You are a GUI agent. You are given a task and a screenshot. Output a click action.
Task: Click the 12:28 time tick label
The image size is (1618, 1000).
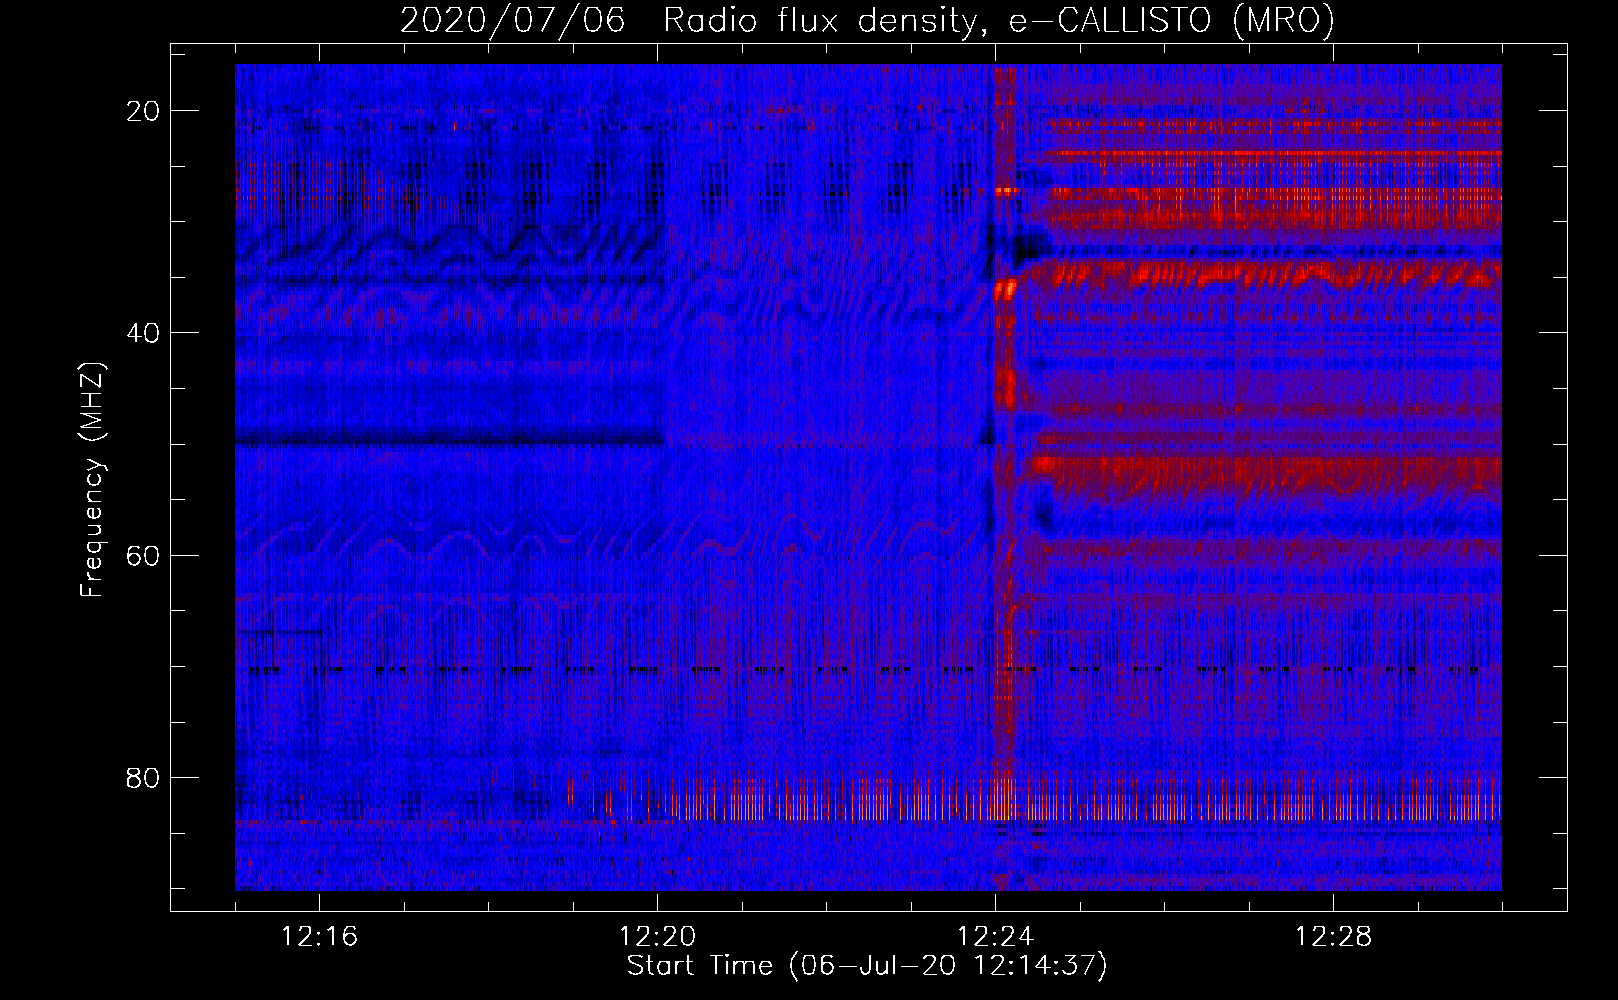[x=1333, y=937]
